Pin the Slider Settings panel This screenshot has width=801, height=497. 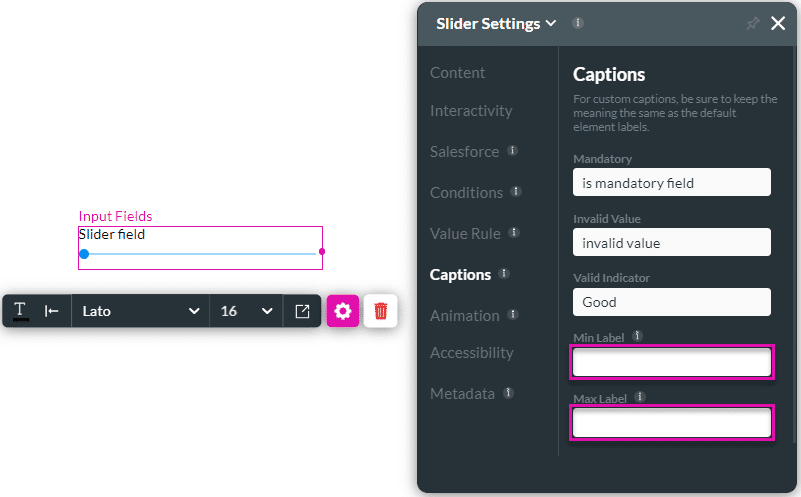point(752,23)
